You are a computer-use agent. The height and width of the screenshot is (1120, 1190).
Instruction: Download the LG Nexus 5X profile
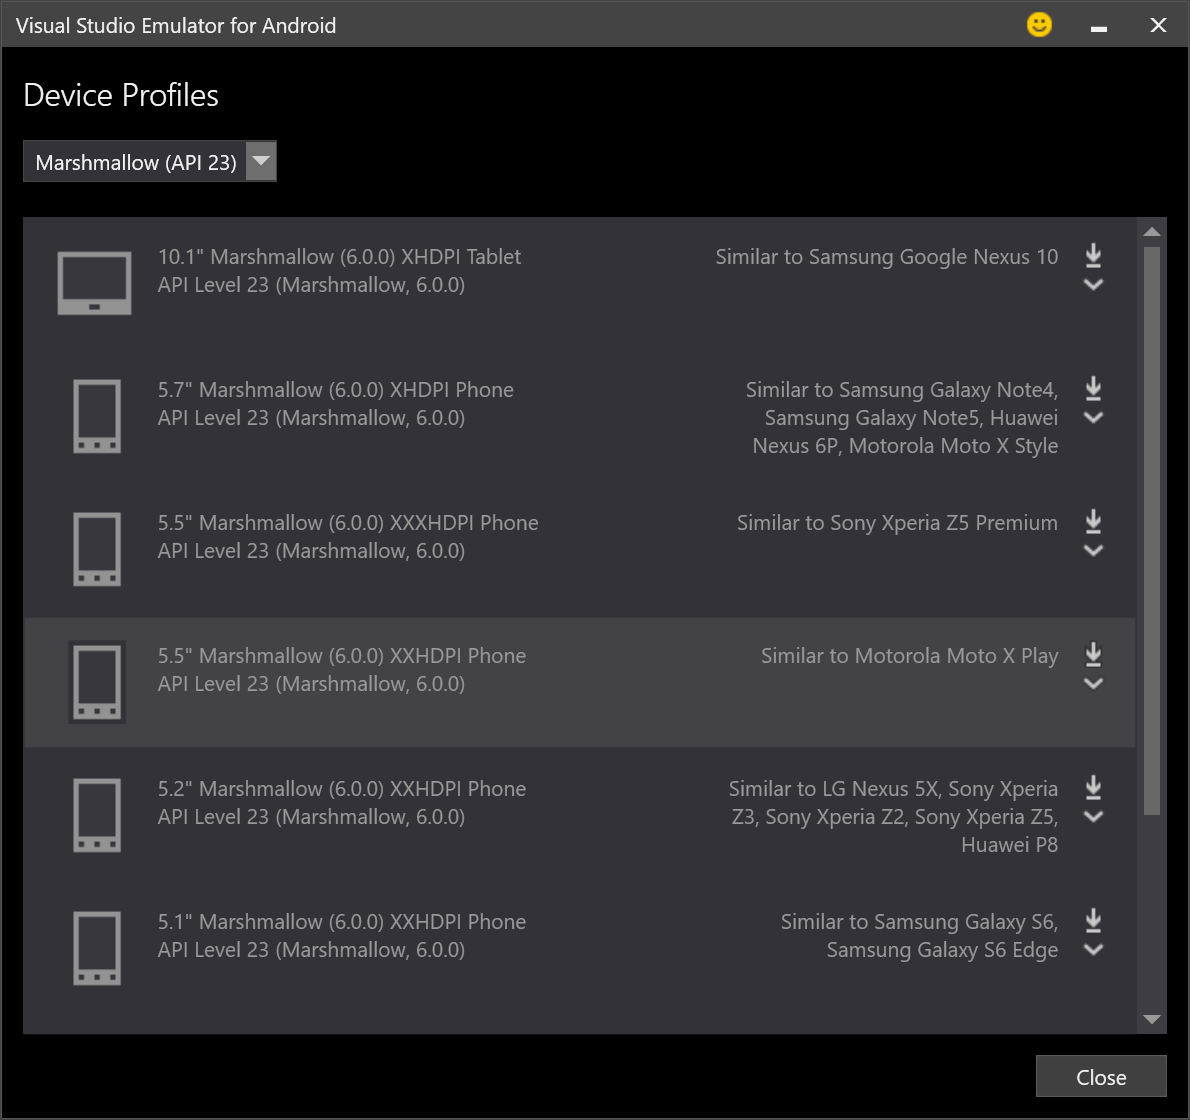tap(1093, 788)
